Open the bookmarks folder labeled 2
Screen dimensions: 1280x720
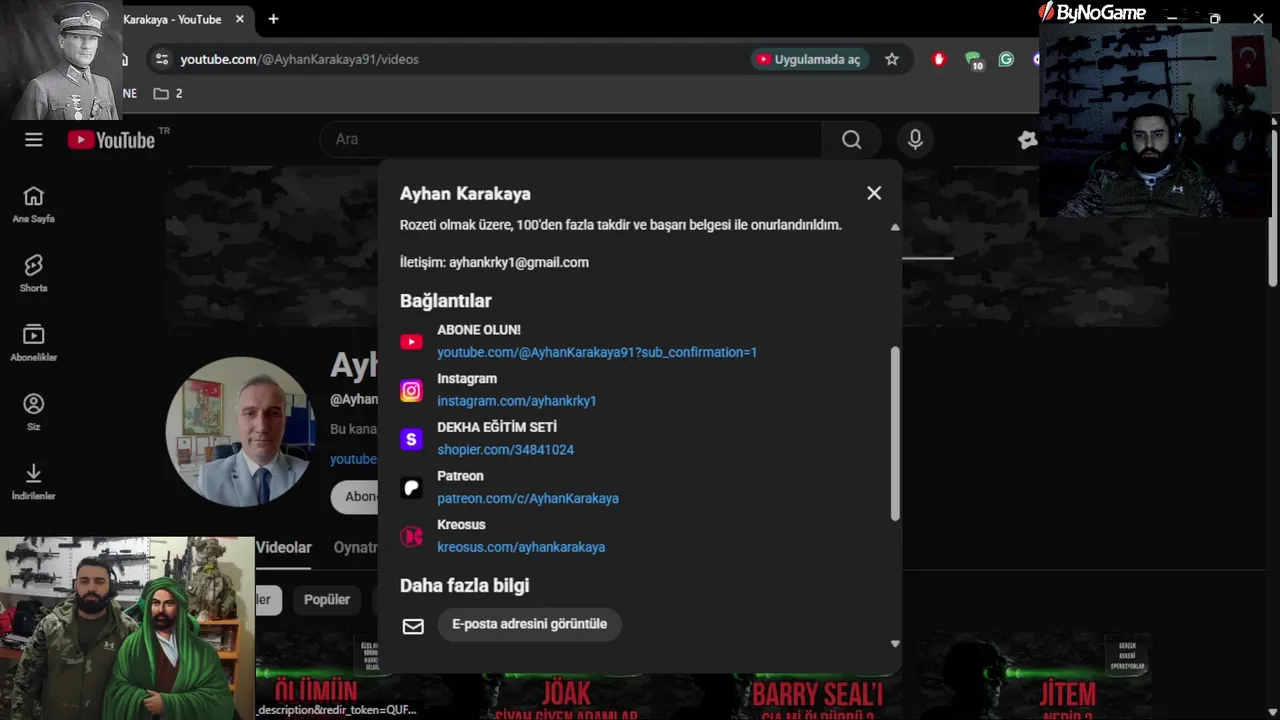(x=167, y=93)
